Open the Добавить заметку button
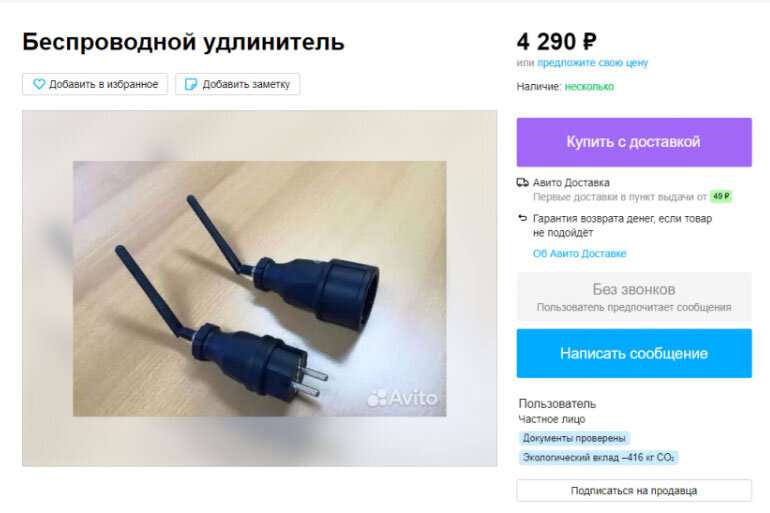Image resolution: width=770 pixels, height=513 pixels. pos(238,84)
